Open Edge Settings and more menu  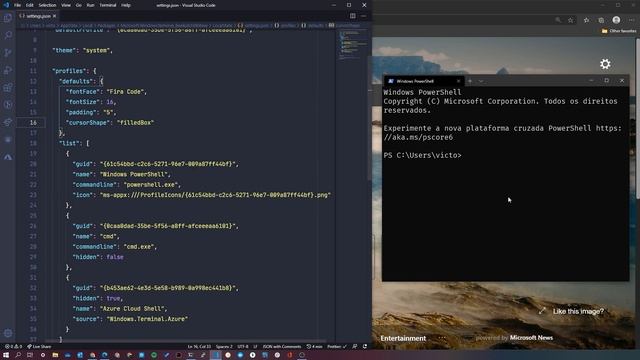point(631,20)
